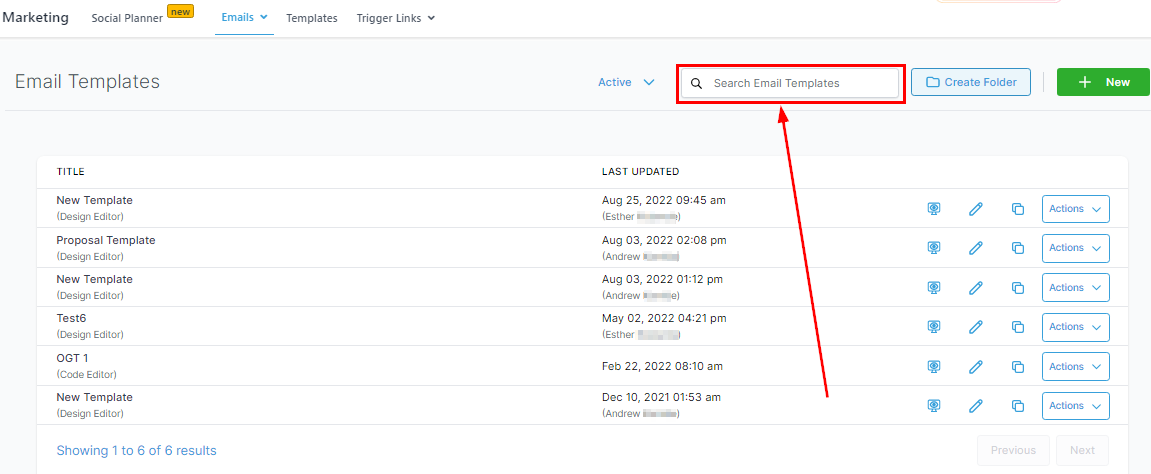The height and width of the screenshot is (474, 1151).
Task: Preview the Test6 template
Action: coord(934,327)
